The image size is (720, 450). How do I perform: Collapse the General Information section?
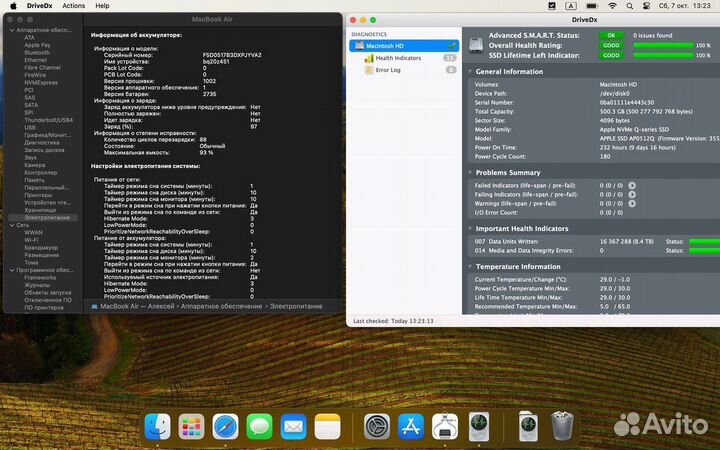[470, 72]
